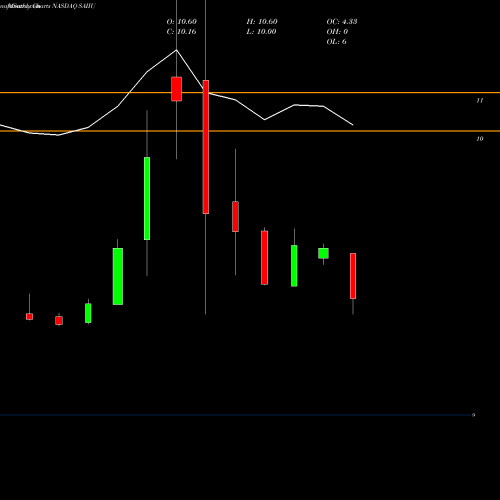Select the small green candle near the right end

323,253
